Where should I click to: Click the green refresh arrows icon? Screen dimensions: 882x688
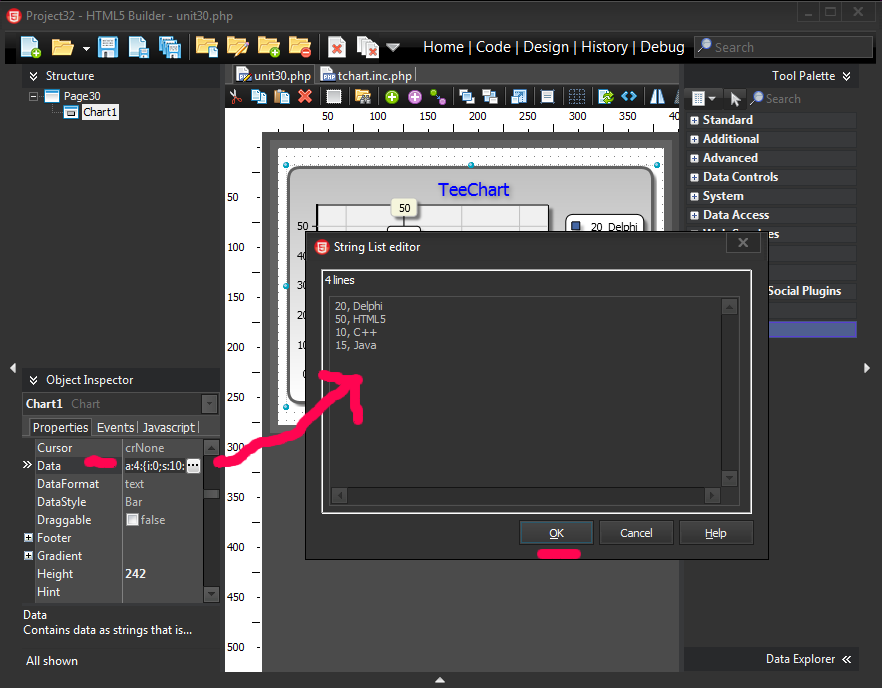(606, 97)
